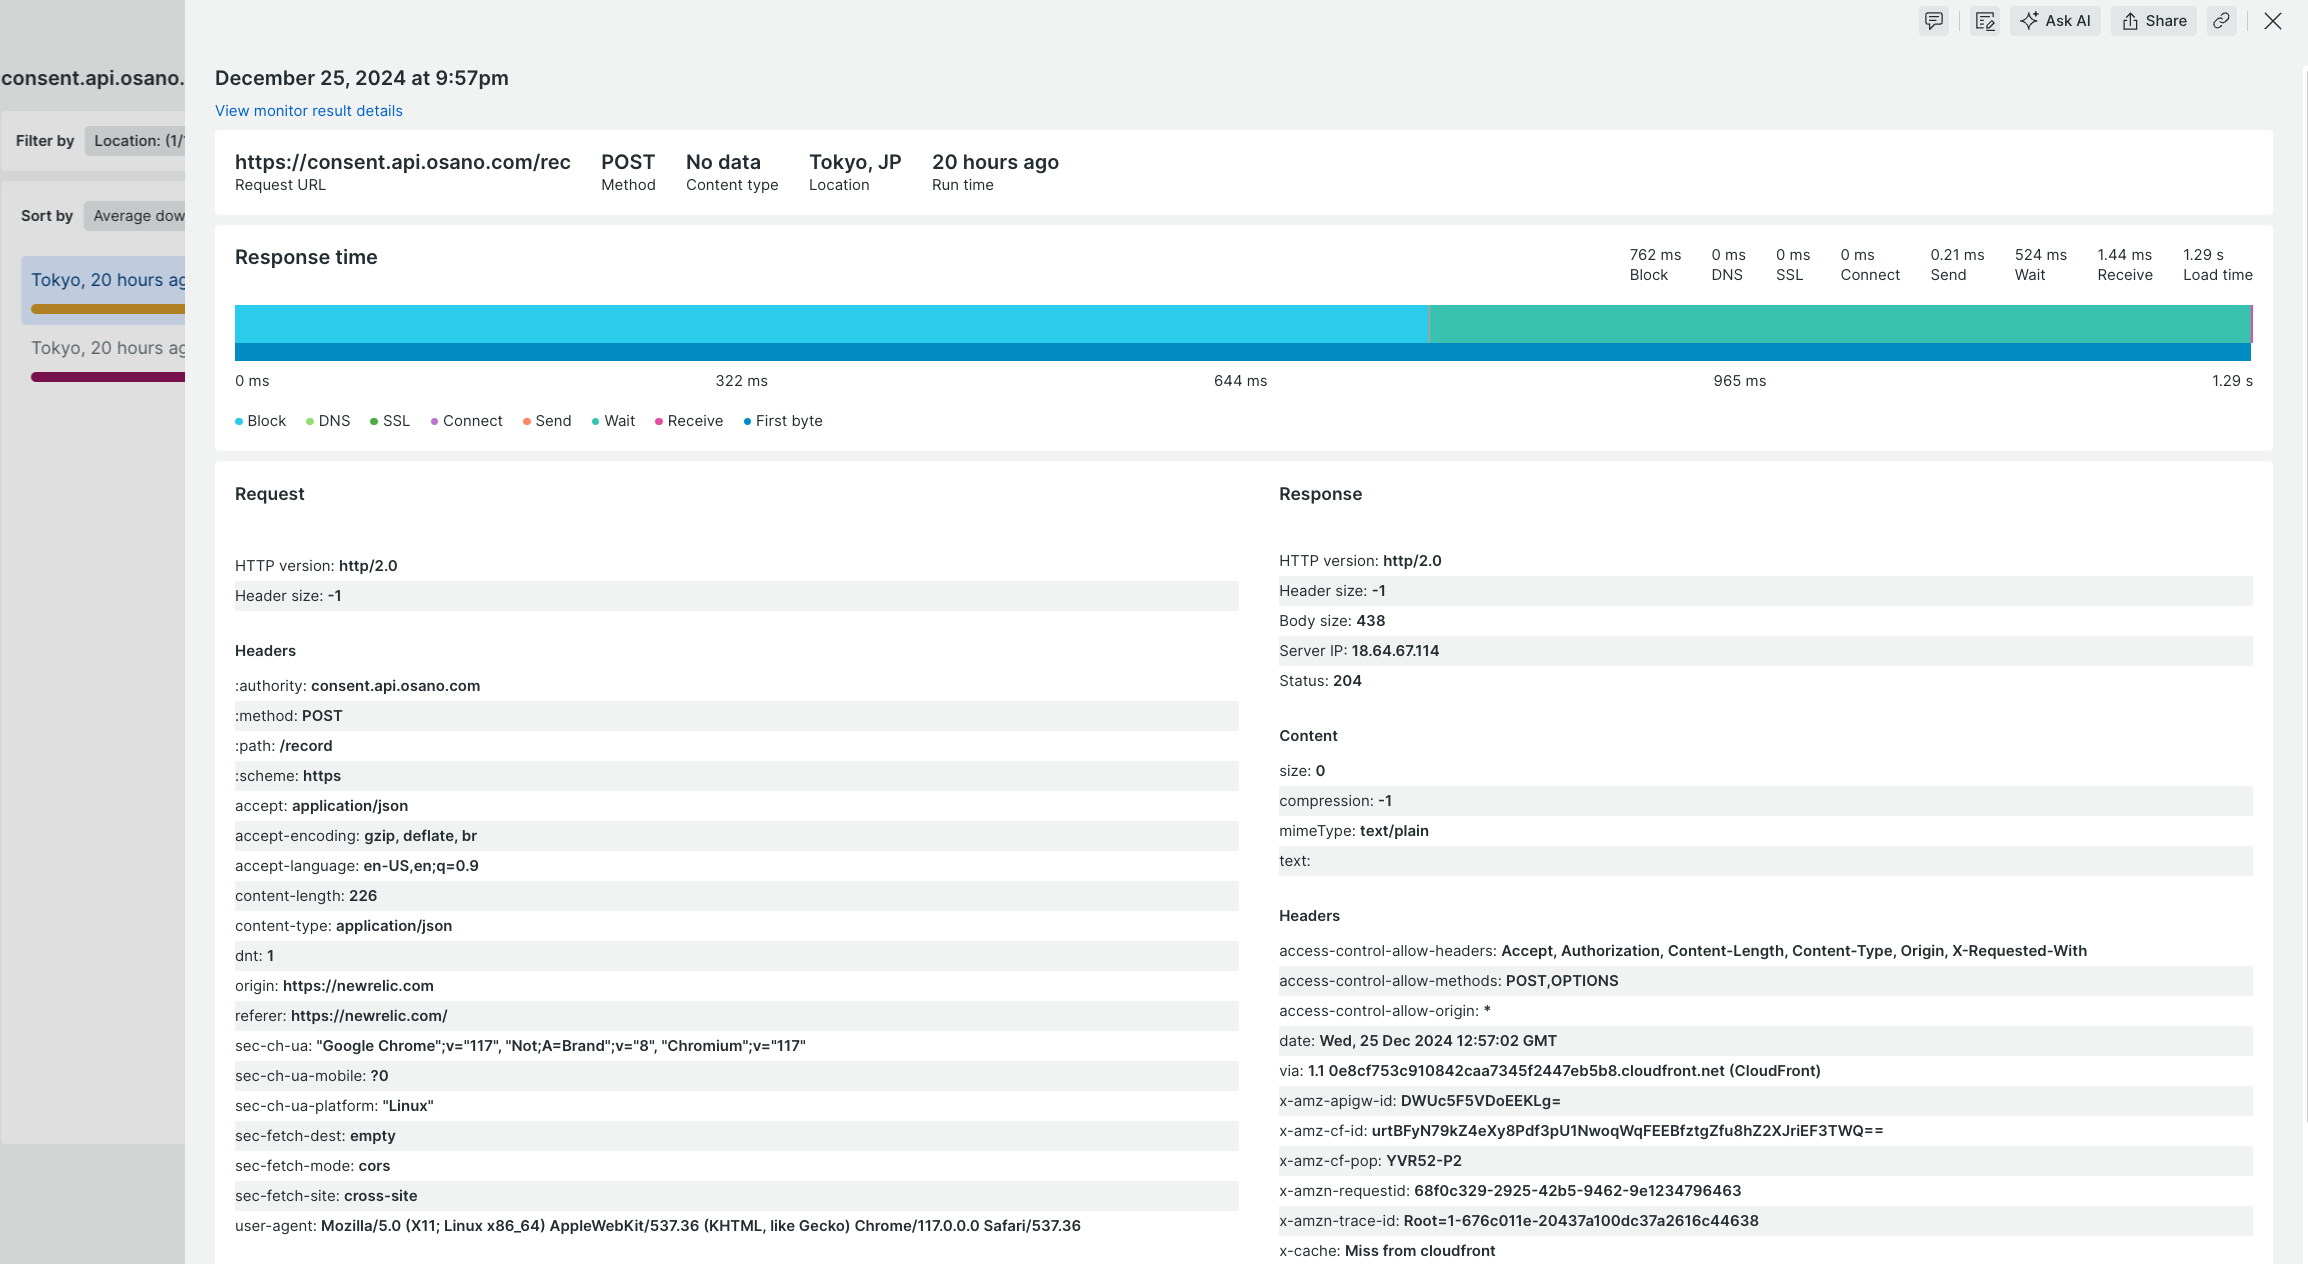Click the green Wait timing bar segment
Screen dimensions: 2308x1264
1840,324
